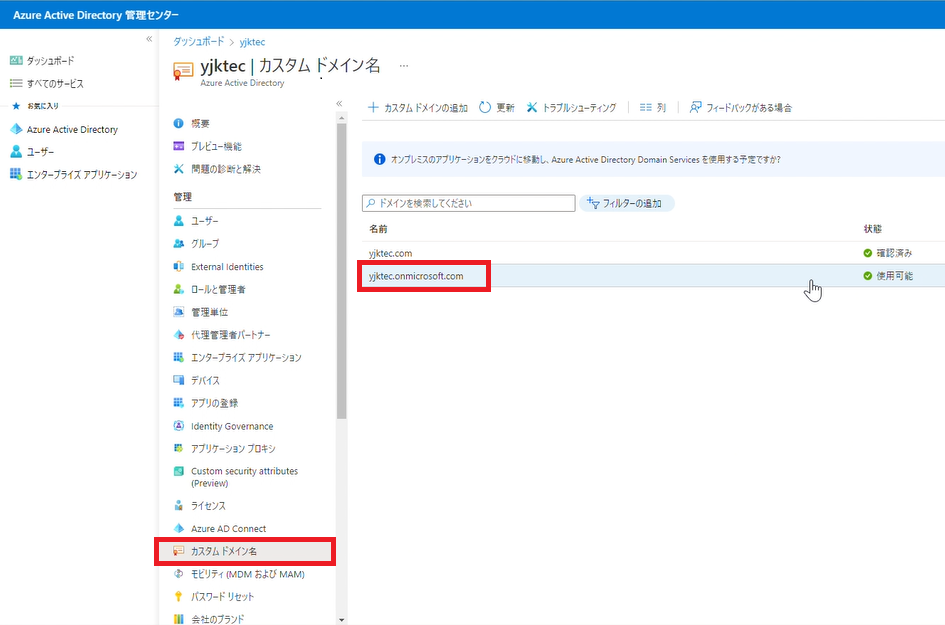
Task: Click the ダッシュボード breadcrumb link
Action: tap(198, 42)
